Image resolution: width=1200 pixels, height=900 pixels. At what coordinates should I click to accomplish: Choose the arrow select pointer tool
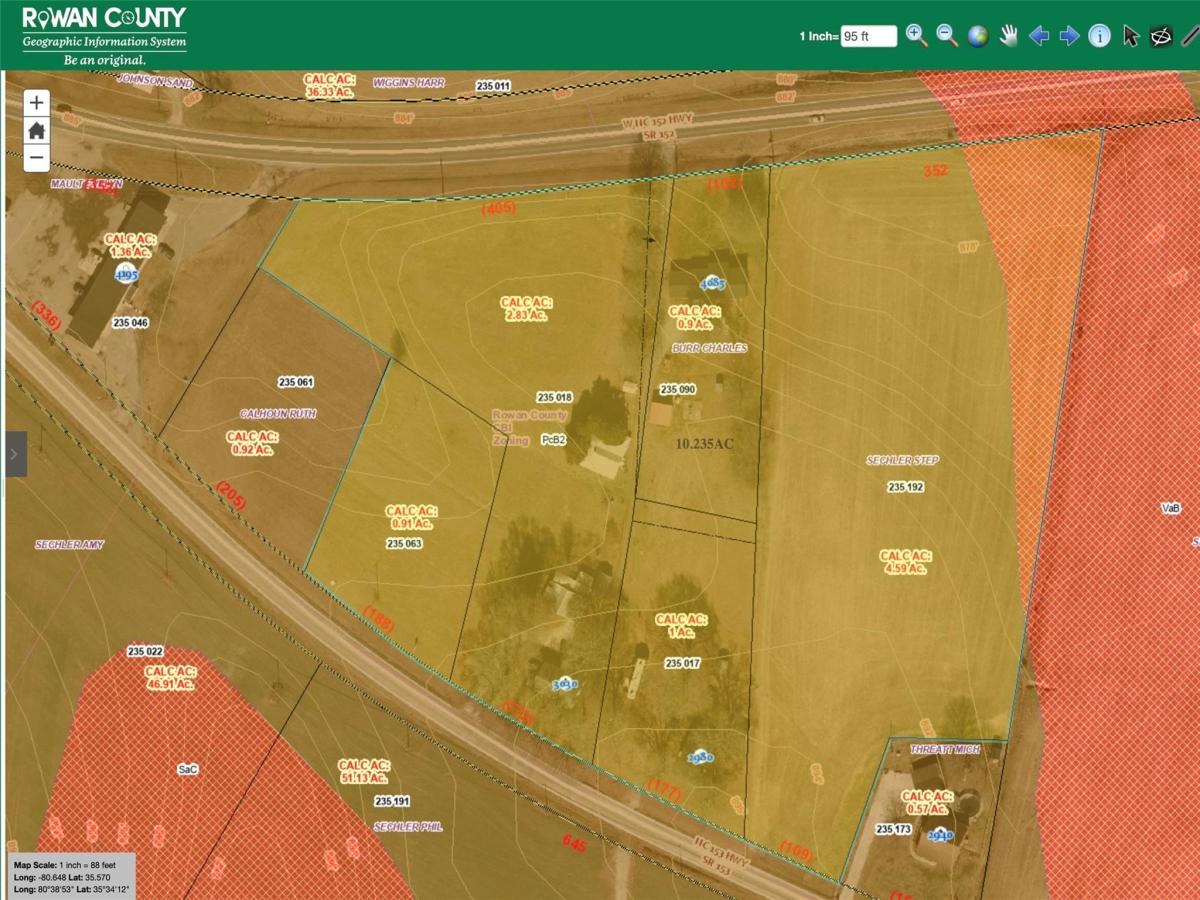(x=1131, y=36)
